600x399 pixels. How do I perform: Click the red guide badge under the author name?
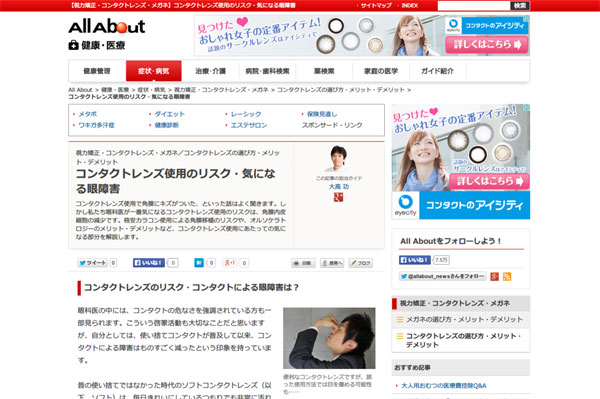(x=338, y=197)
